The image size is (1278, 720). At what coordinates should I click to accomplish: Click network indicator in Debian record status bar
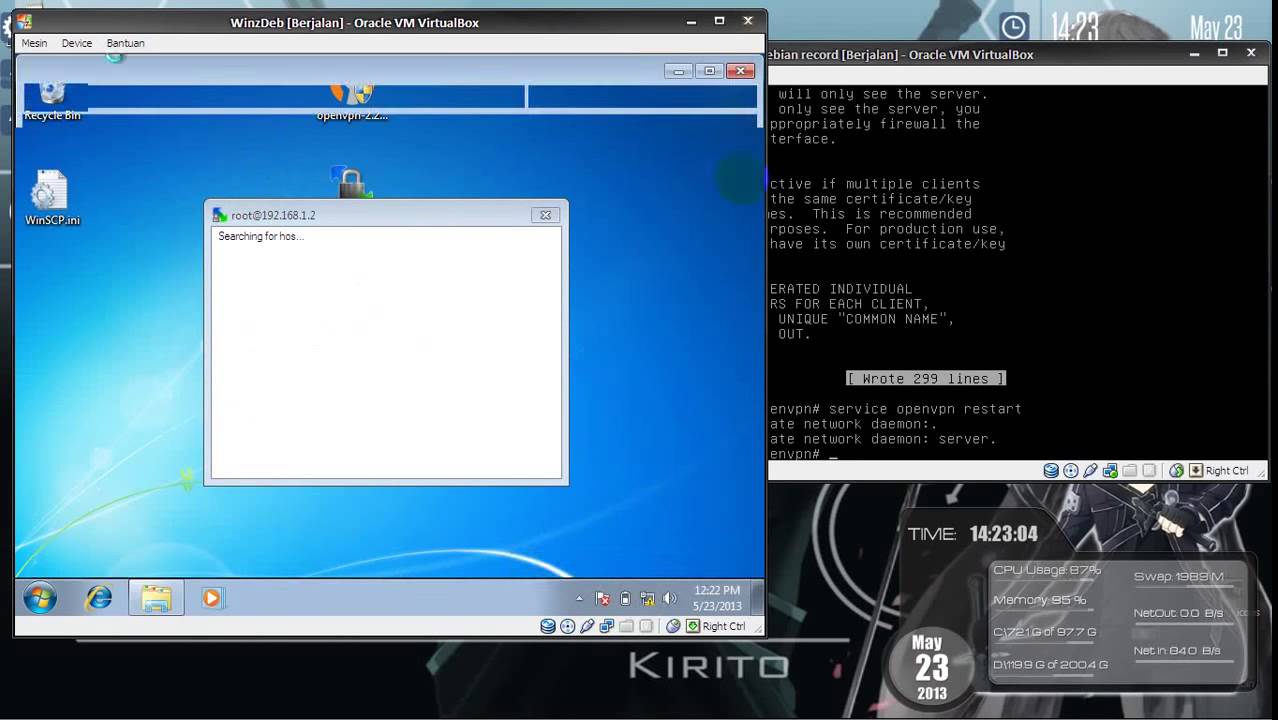click(x=1110, y=471)
